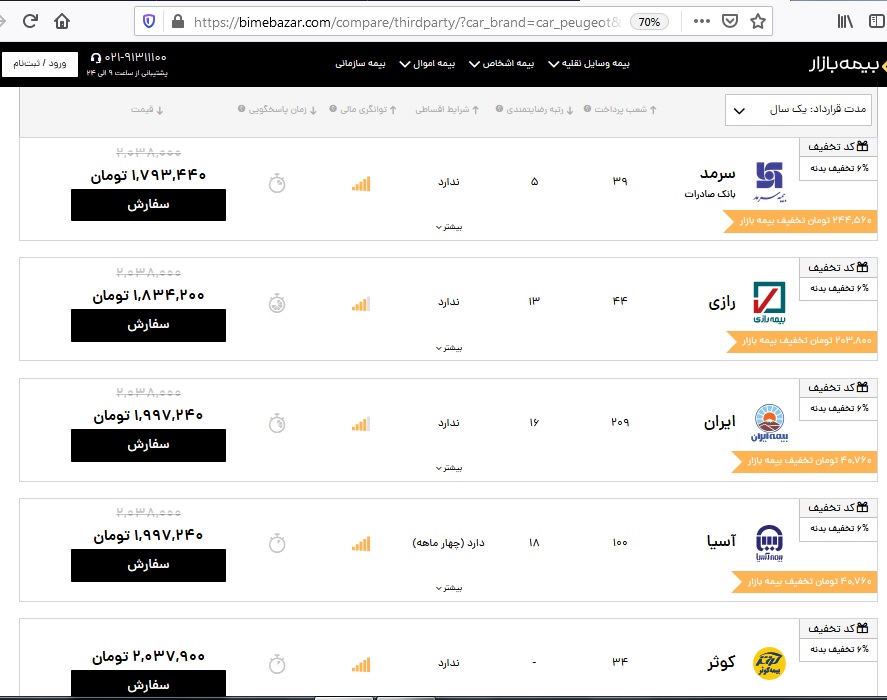The height and width of the screenshot is (700, 887).
Task: Click the site security padlock icon
Action: click(x=178, y=22)
